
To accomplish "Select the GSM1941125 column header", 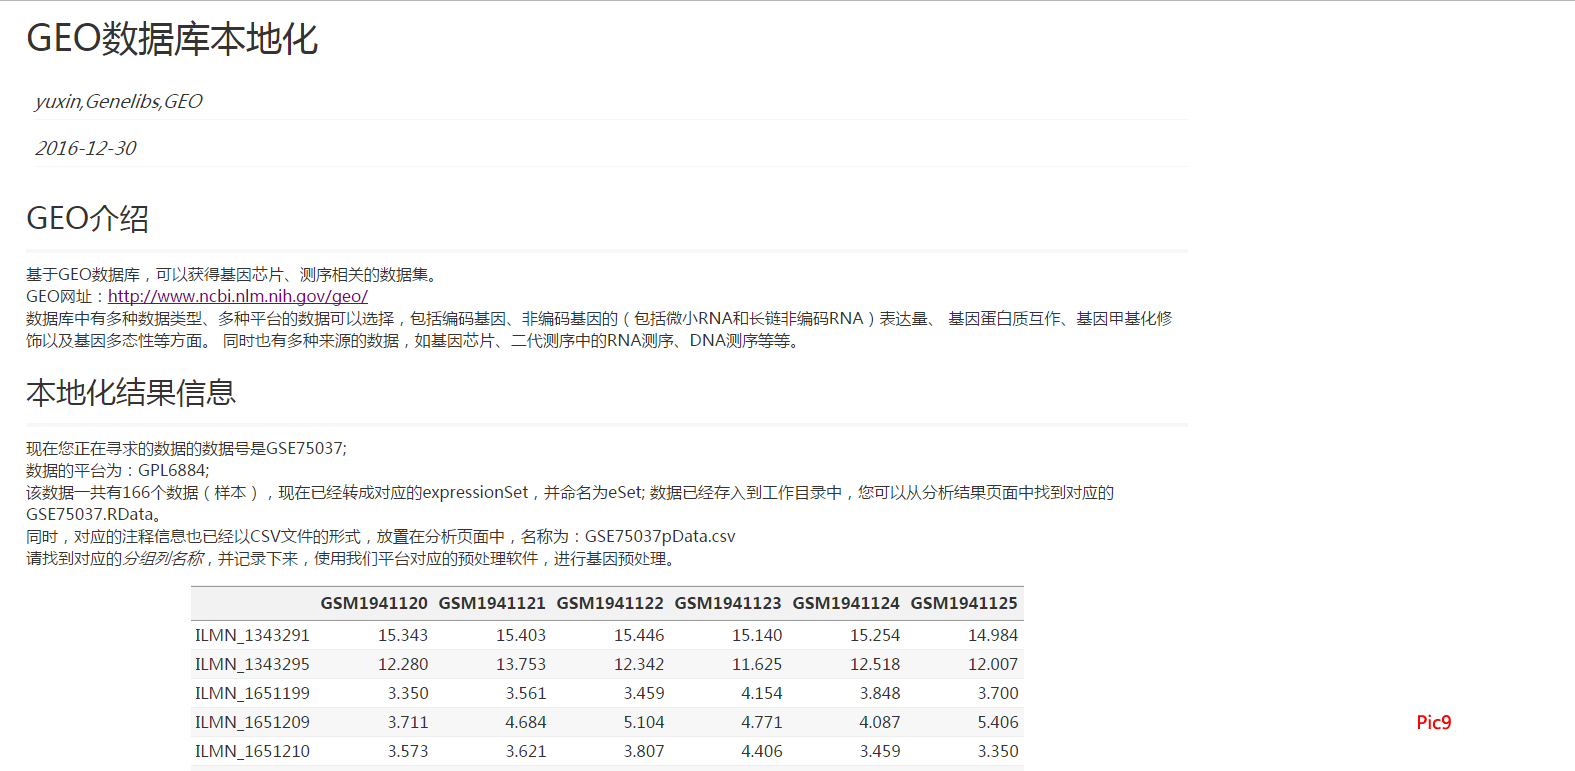I will click(963, 603).
